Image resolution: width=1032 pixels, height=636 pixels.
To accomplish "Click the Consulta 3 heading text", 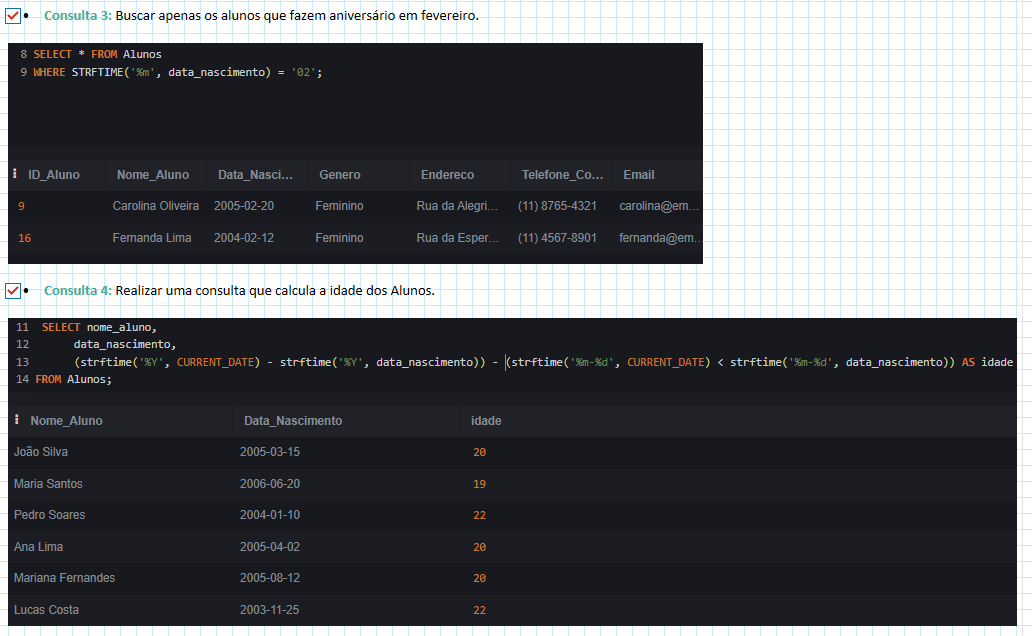I will [78, 15].
